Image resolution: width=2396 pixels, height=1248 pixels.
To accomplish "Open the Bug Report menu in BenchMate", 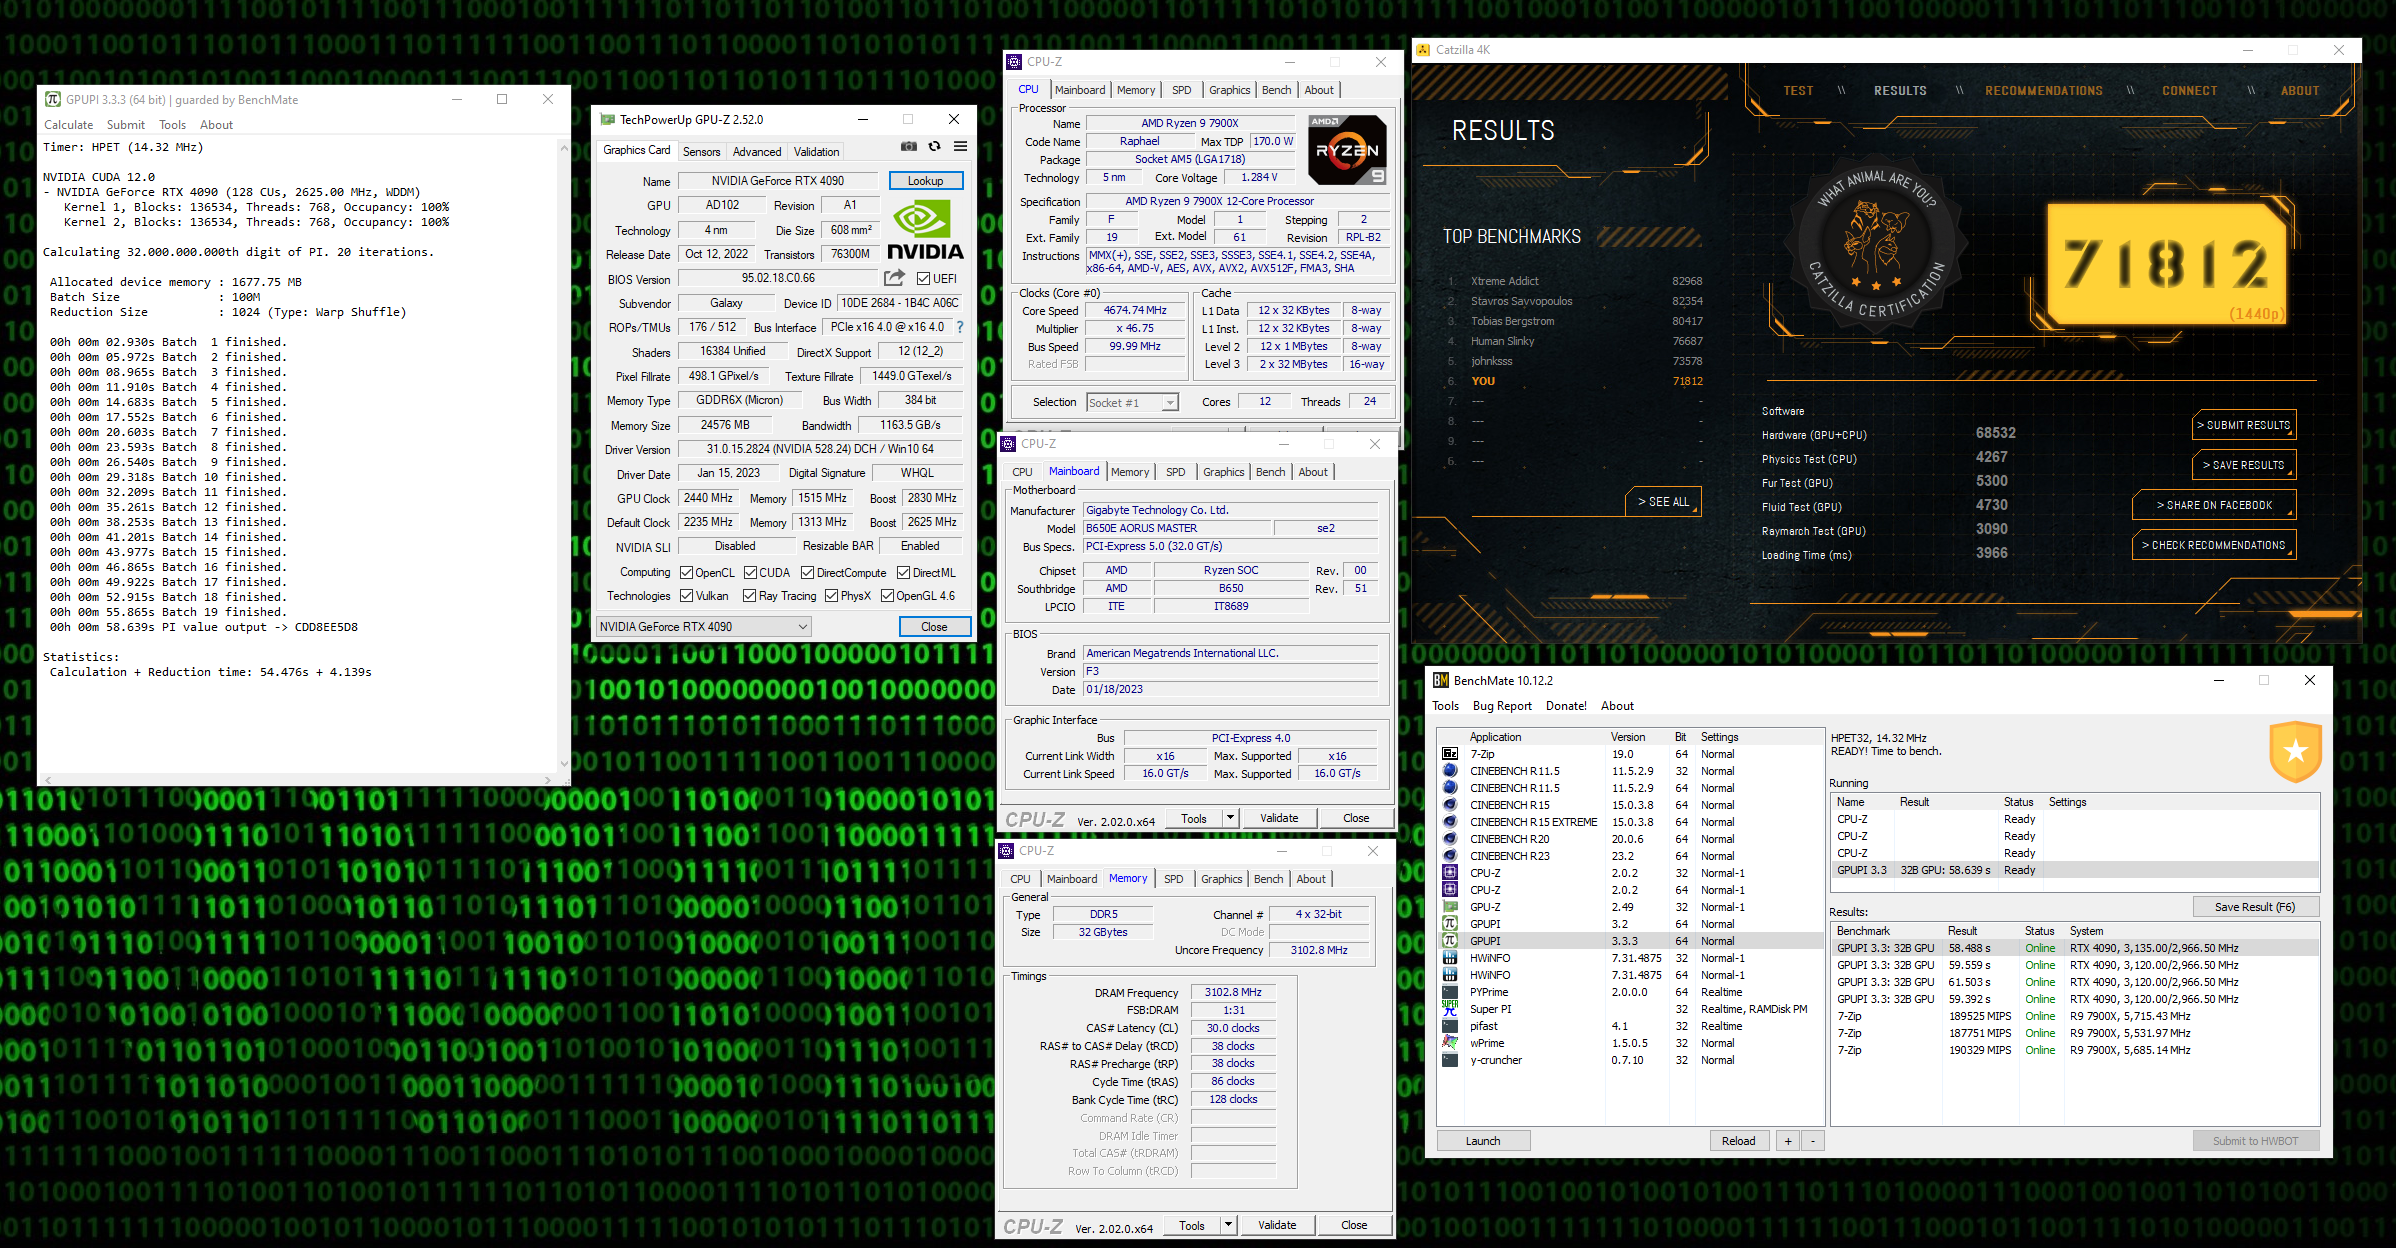I will click(x=1502, y=706).
